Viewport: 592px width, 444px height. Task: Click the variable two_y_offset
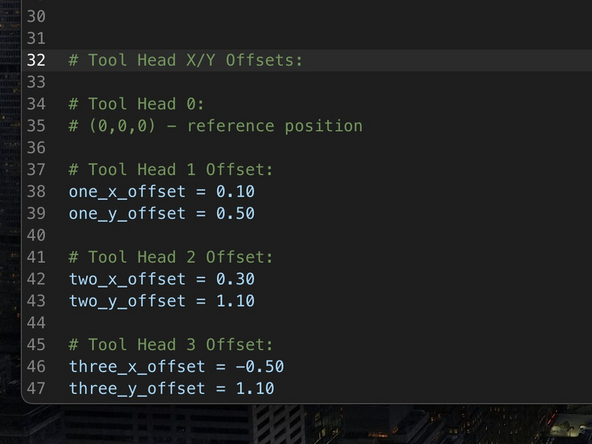pos(127,301)
